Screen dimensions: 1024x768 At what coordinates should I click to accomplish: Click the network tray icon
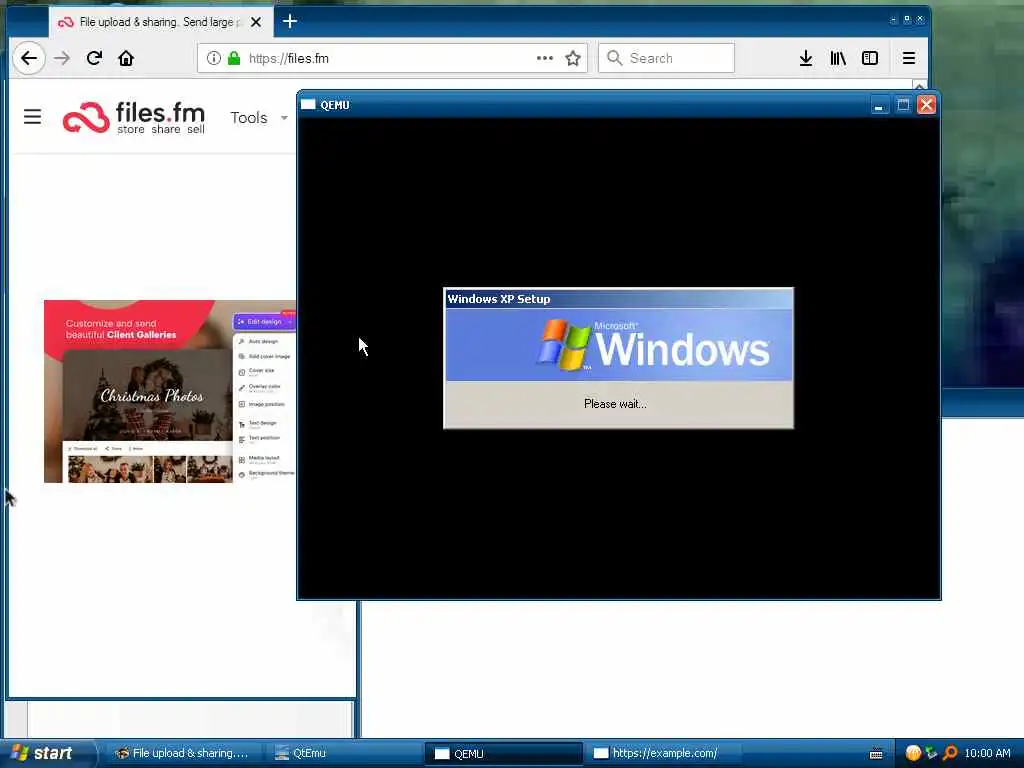click(x=931, y=753)
